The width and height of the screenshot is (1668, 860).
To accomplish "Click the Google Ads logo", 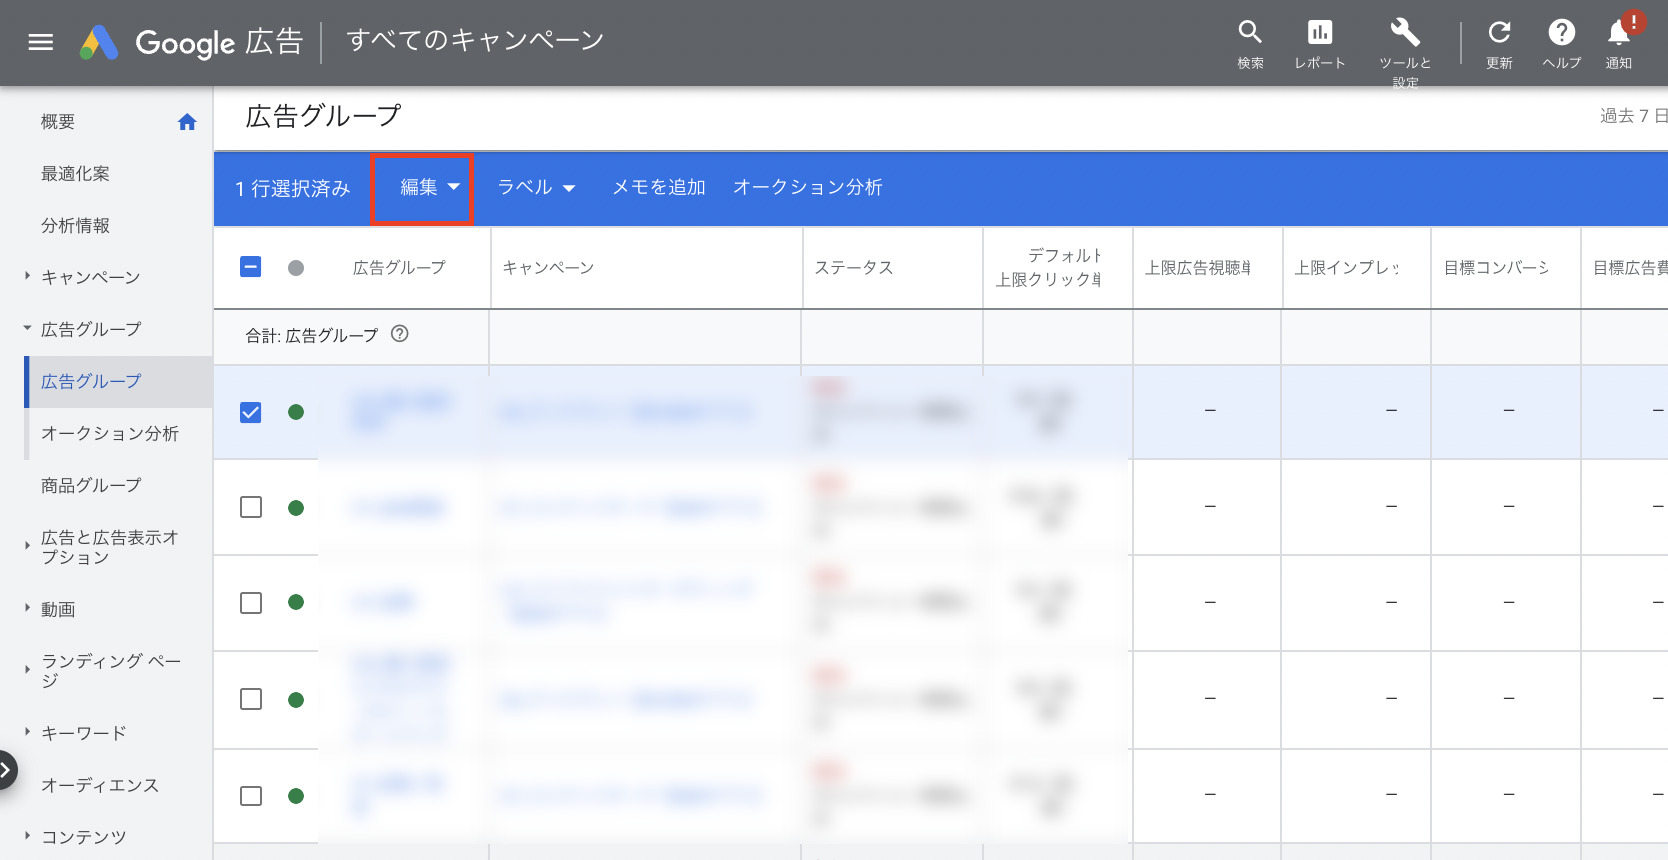I will [100, 42].
